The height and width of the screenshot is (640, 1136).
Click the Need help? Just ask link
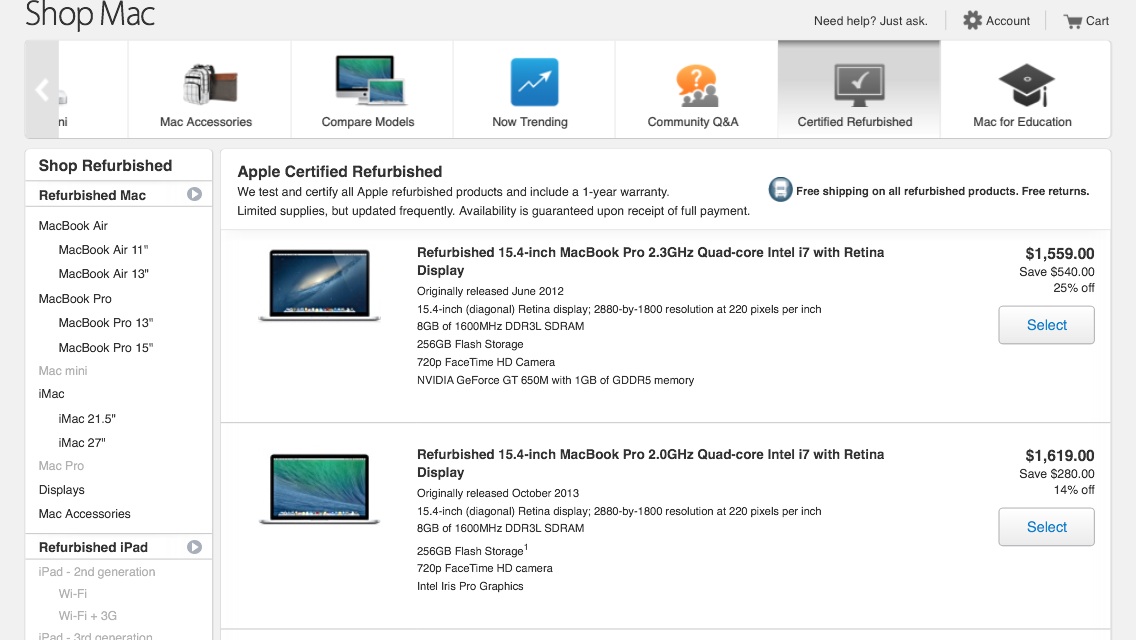pos(870,21)
